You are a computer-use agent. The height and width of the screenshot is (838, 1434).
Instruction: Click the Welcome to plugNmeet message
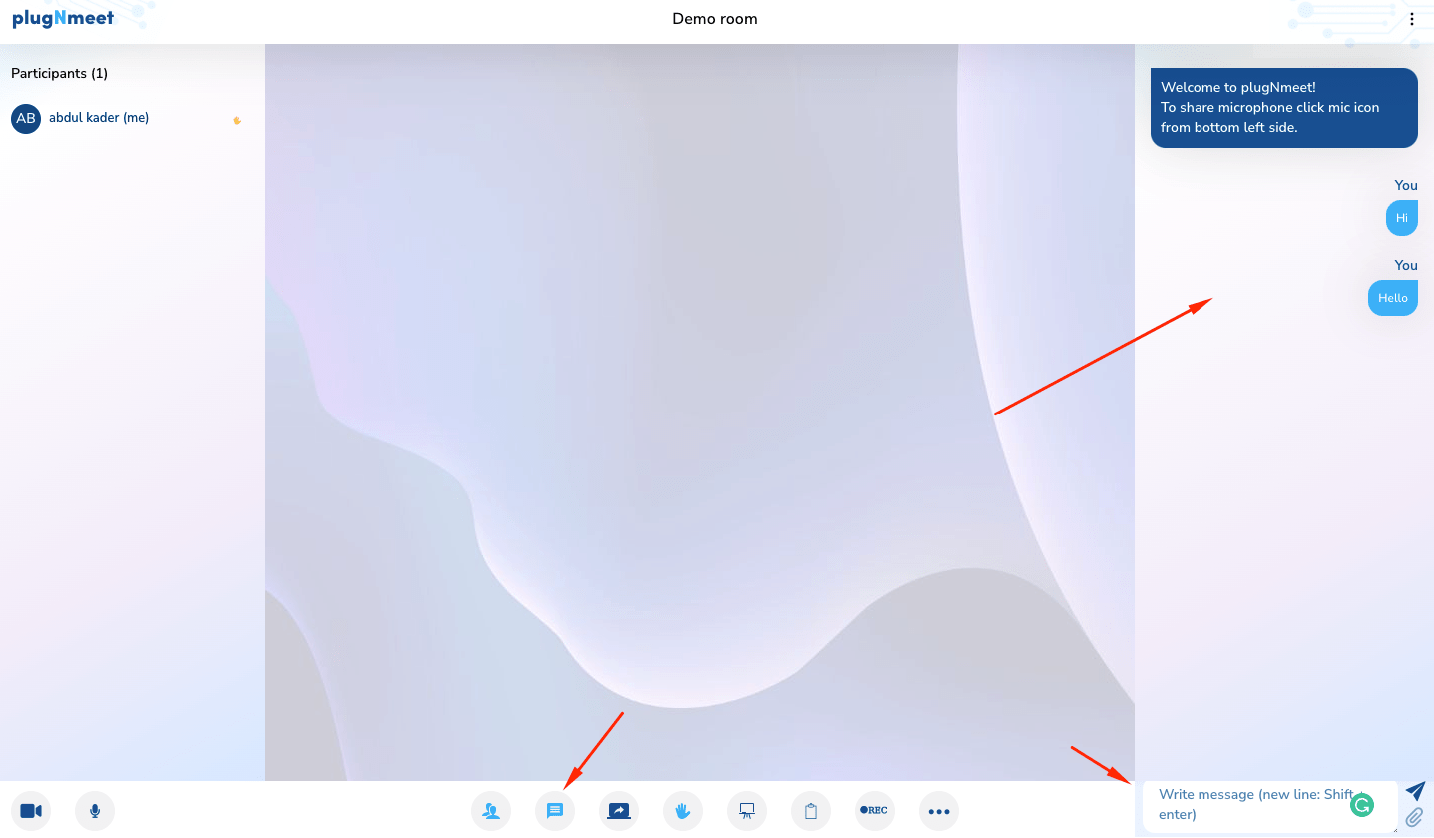(1284, 108)
